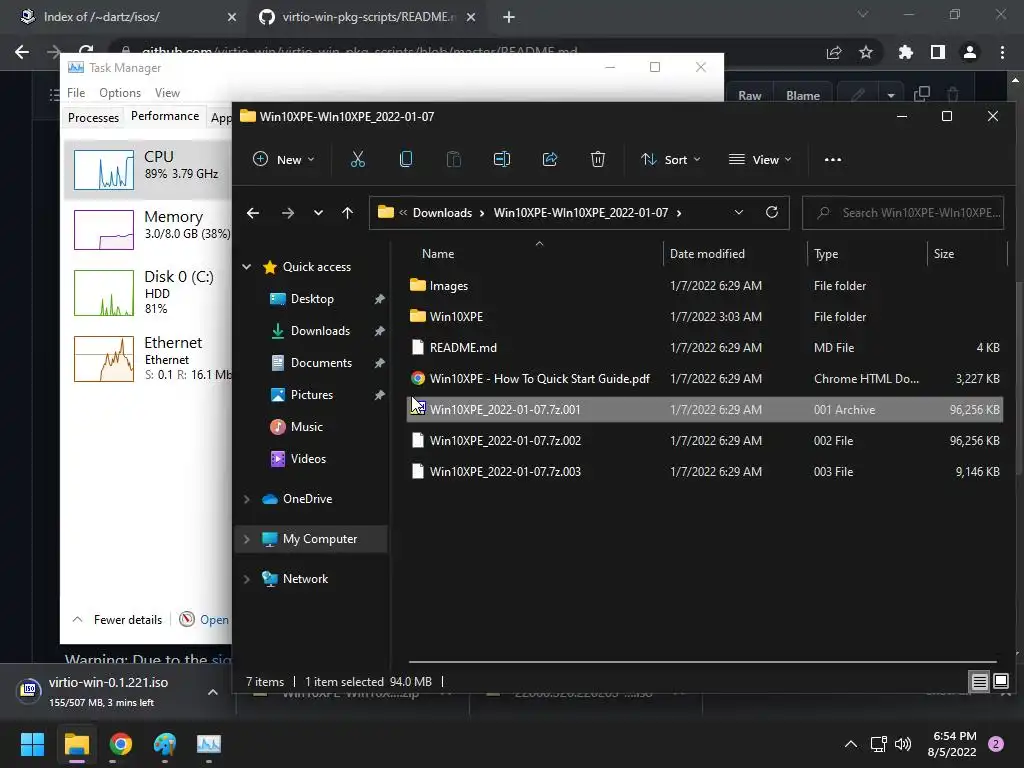The height and width of the screenshot is (768, 1024).
Task: Open virtio-win-0.1.221.iso download options arrow
Action: pyautogui.click(x=212, y=692)
